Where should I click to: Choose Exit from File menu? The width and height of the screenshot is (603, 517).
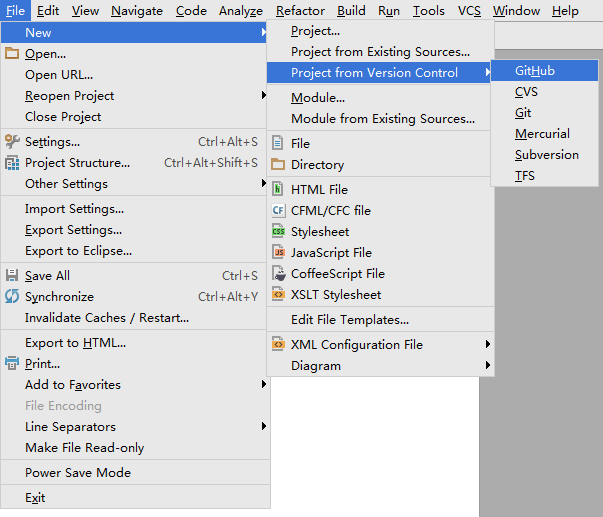pos(134,497)
